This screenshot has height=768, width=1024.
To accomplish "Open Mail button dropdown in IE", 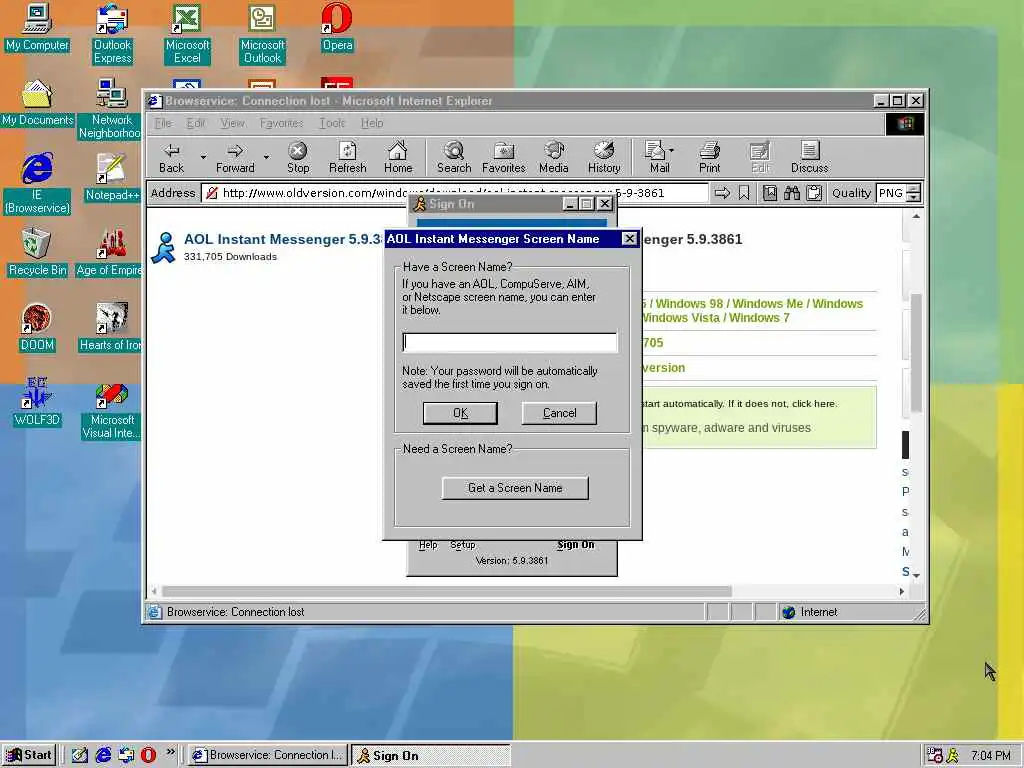I will (671, 150).
